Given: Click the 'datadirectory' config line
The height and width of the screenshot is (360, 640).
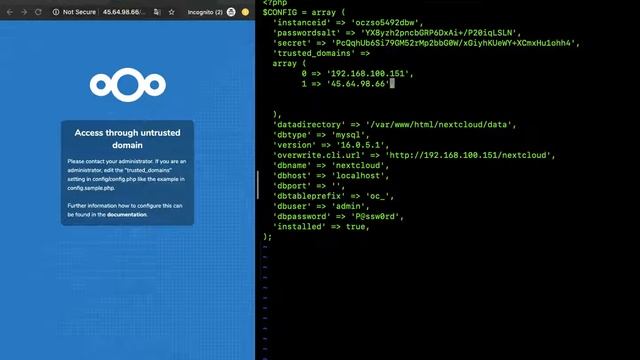Looking at the screenshot, I should click(394, 125).
